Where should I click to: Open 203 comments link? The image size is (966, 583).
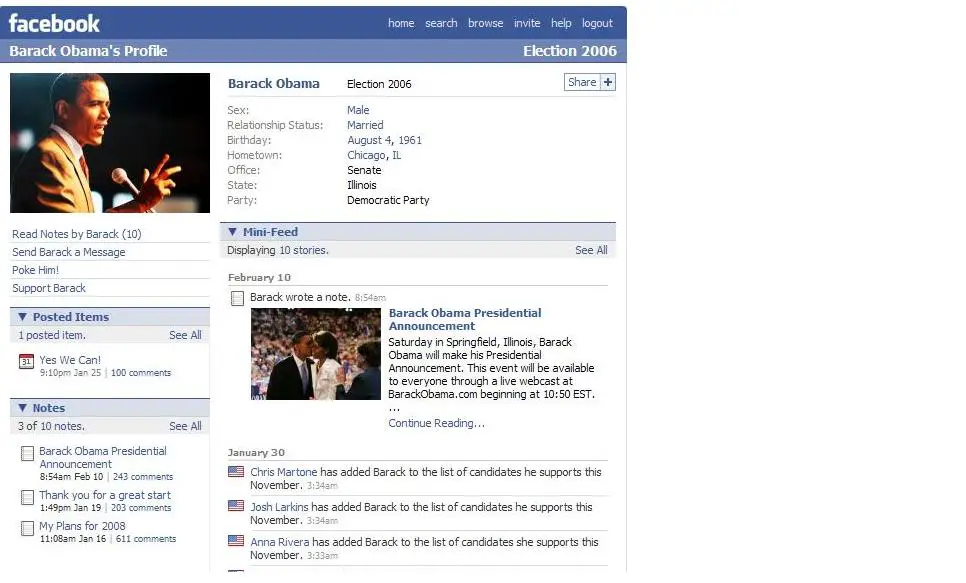pos(141,508)
